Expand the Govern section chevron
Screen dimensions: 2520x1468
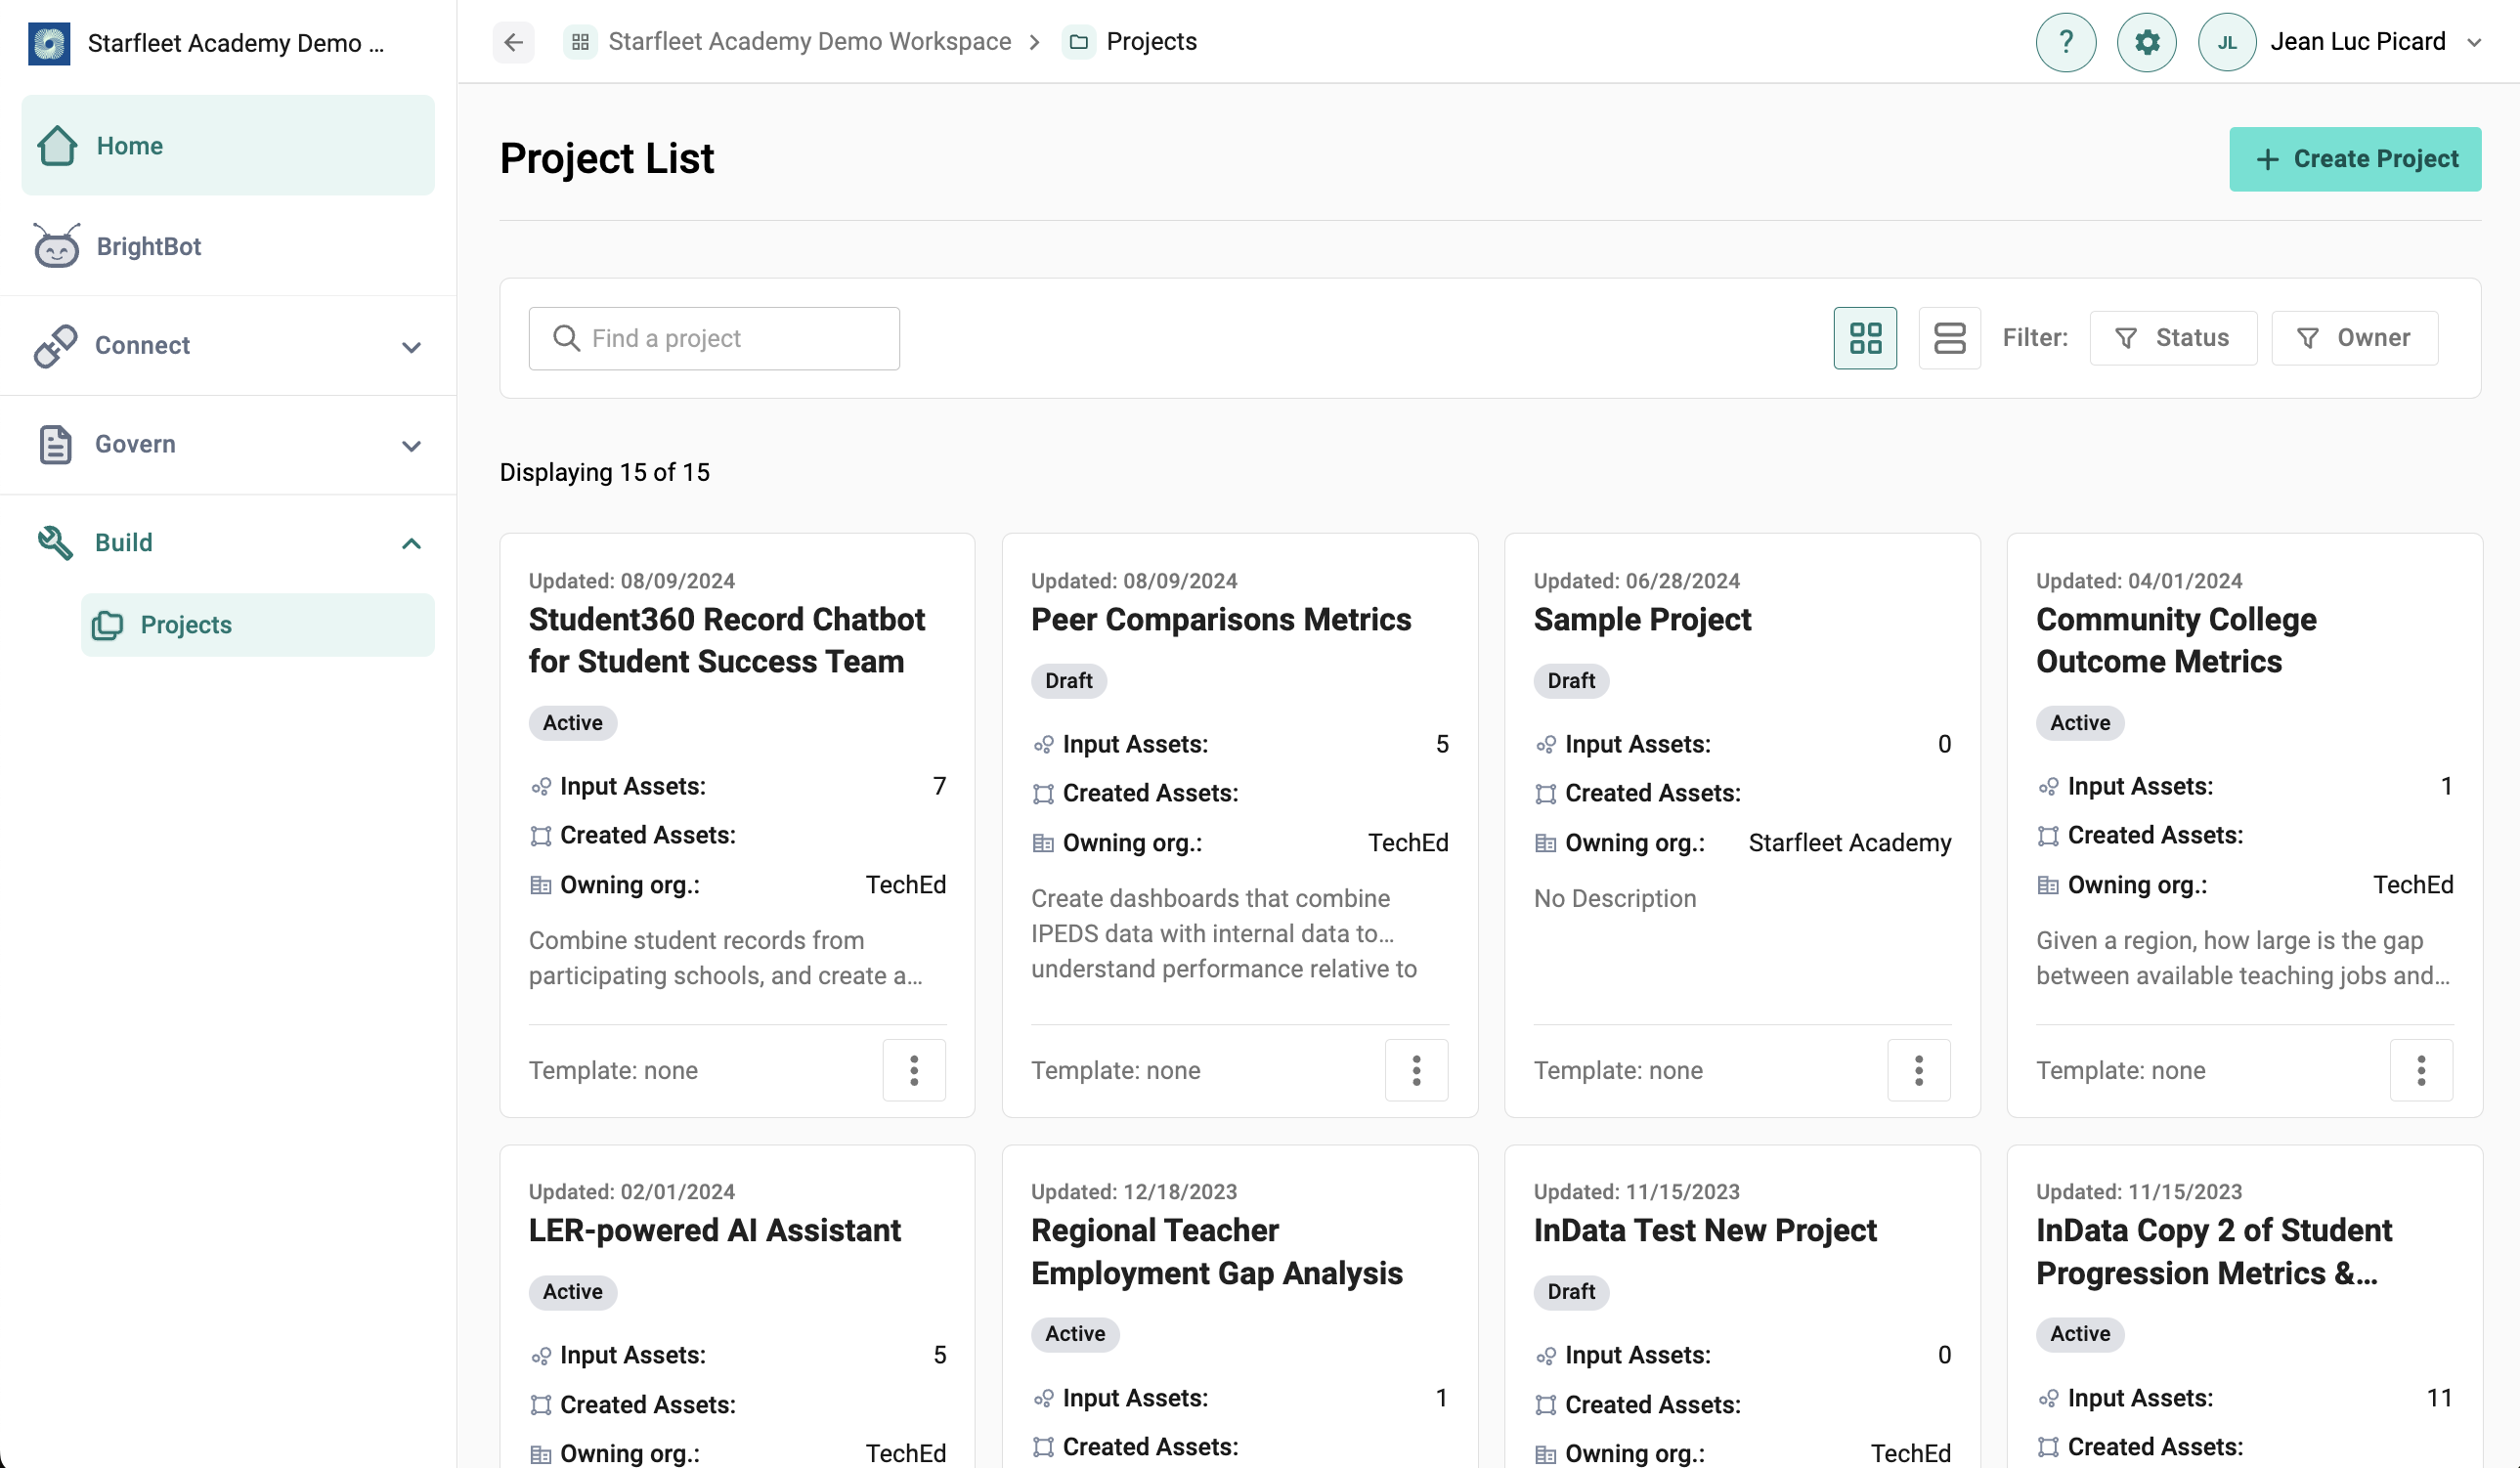(411, 446)
